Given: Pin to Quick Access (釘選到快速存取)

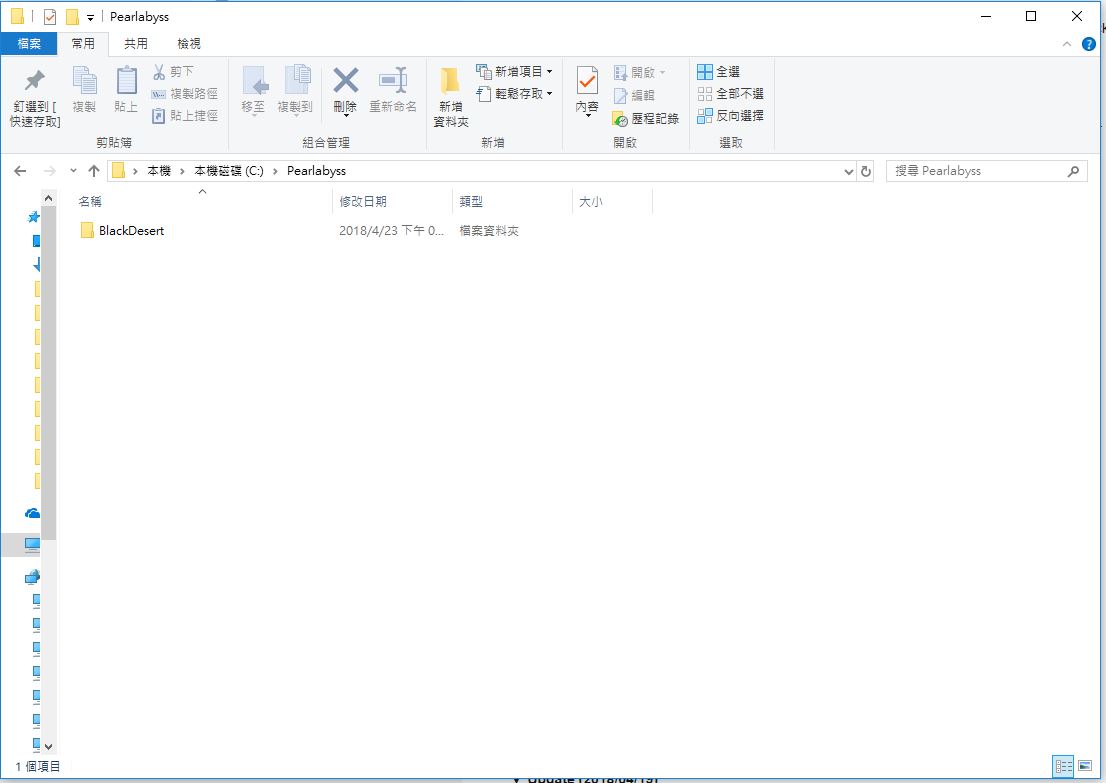Looking at the screenshot, I should (35, 97).
